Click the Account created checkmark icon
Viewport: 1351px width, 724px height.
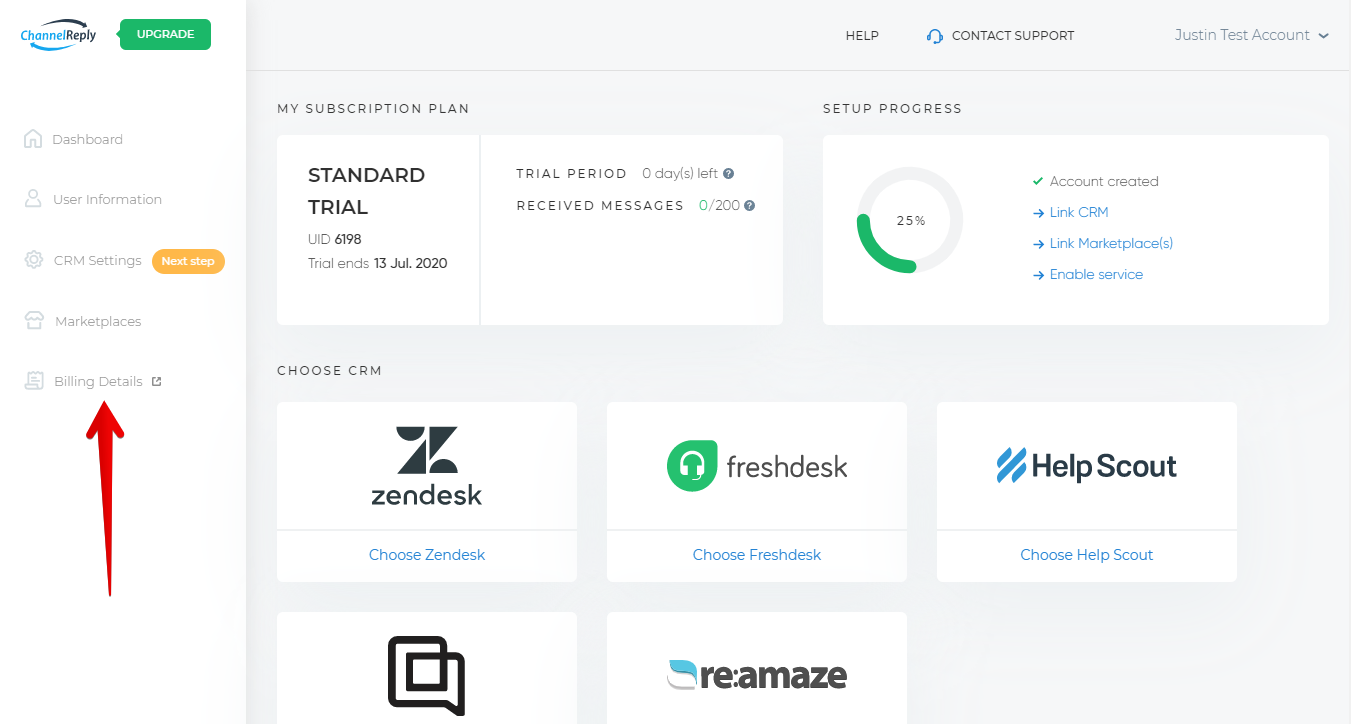(x=1038, y=181)
